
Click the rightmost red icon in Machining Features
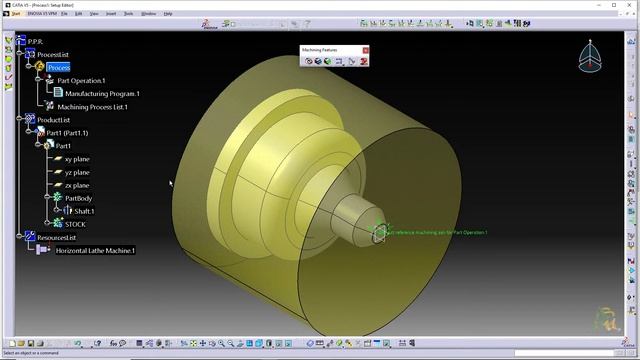click(364, 61)
